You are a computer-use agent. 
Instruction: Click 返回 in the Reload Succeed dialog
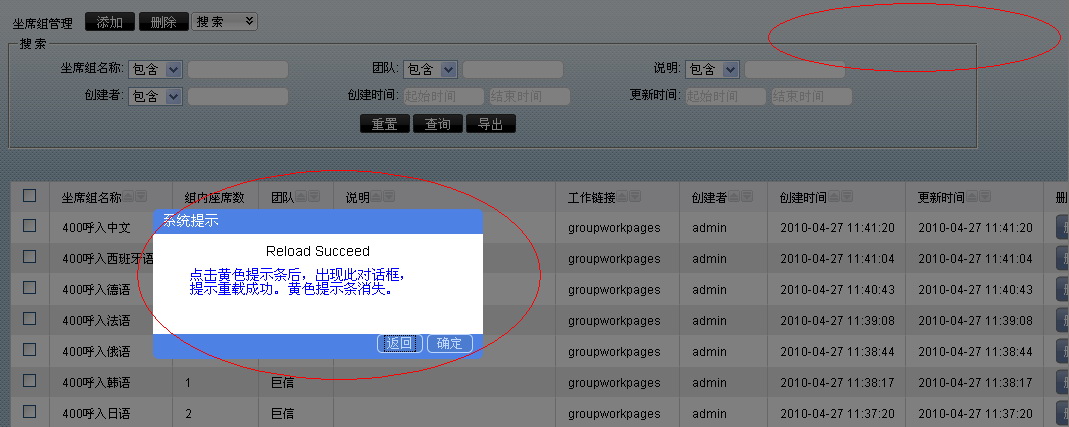pyautogui.click(x=400, y=343)
